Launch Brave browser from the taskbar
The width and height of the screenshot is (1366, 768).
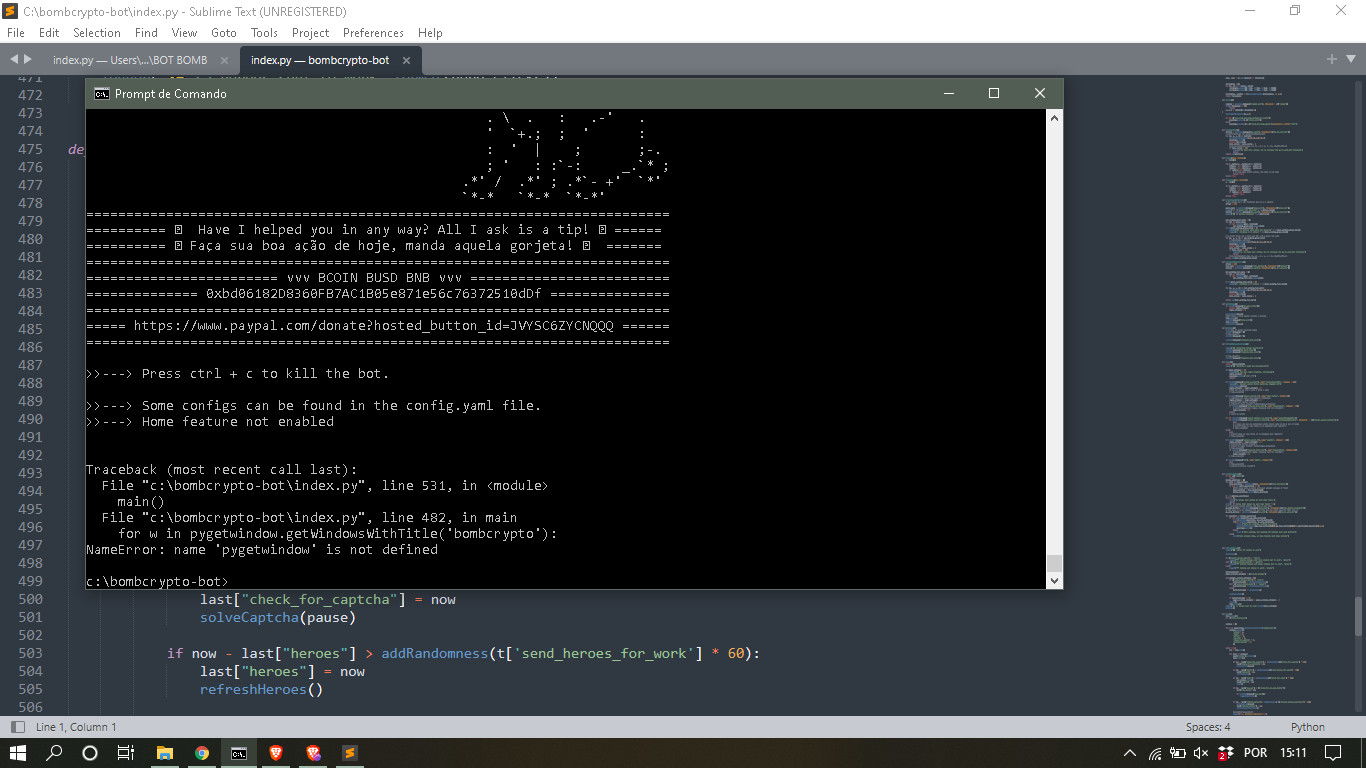[275, 751]
